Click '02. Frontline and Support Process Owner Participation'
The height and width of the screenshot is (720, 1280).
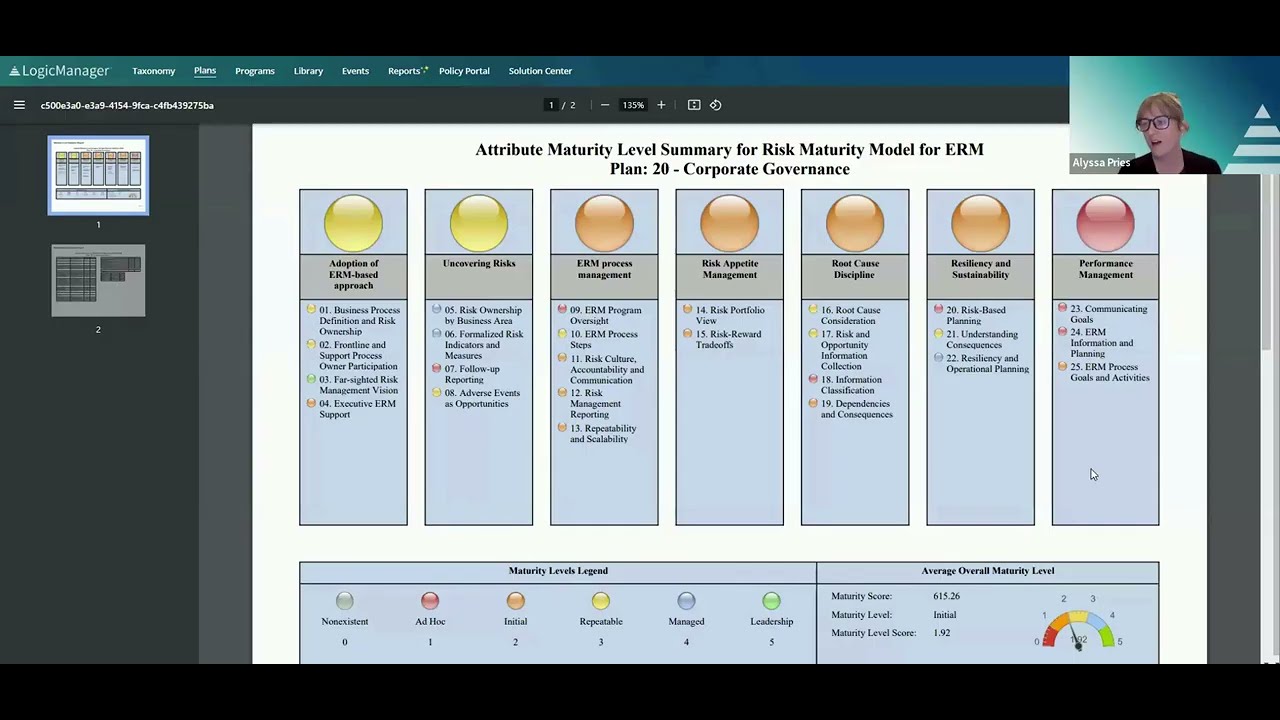point(358,356)
